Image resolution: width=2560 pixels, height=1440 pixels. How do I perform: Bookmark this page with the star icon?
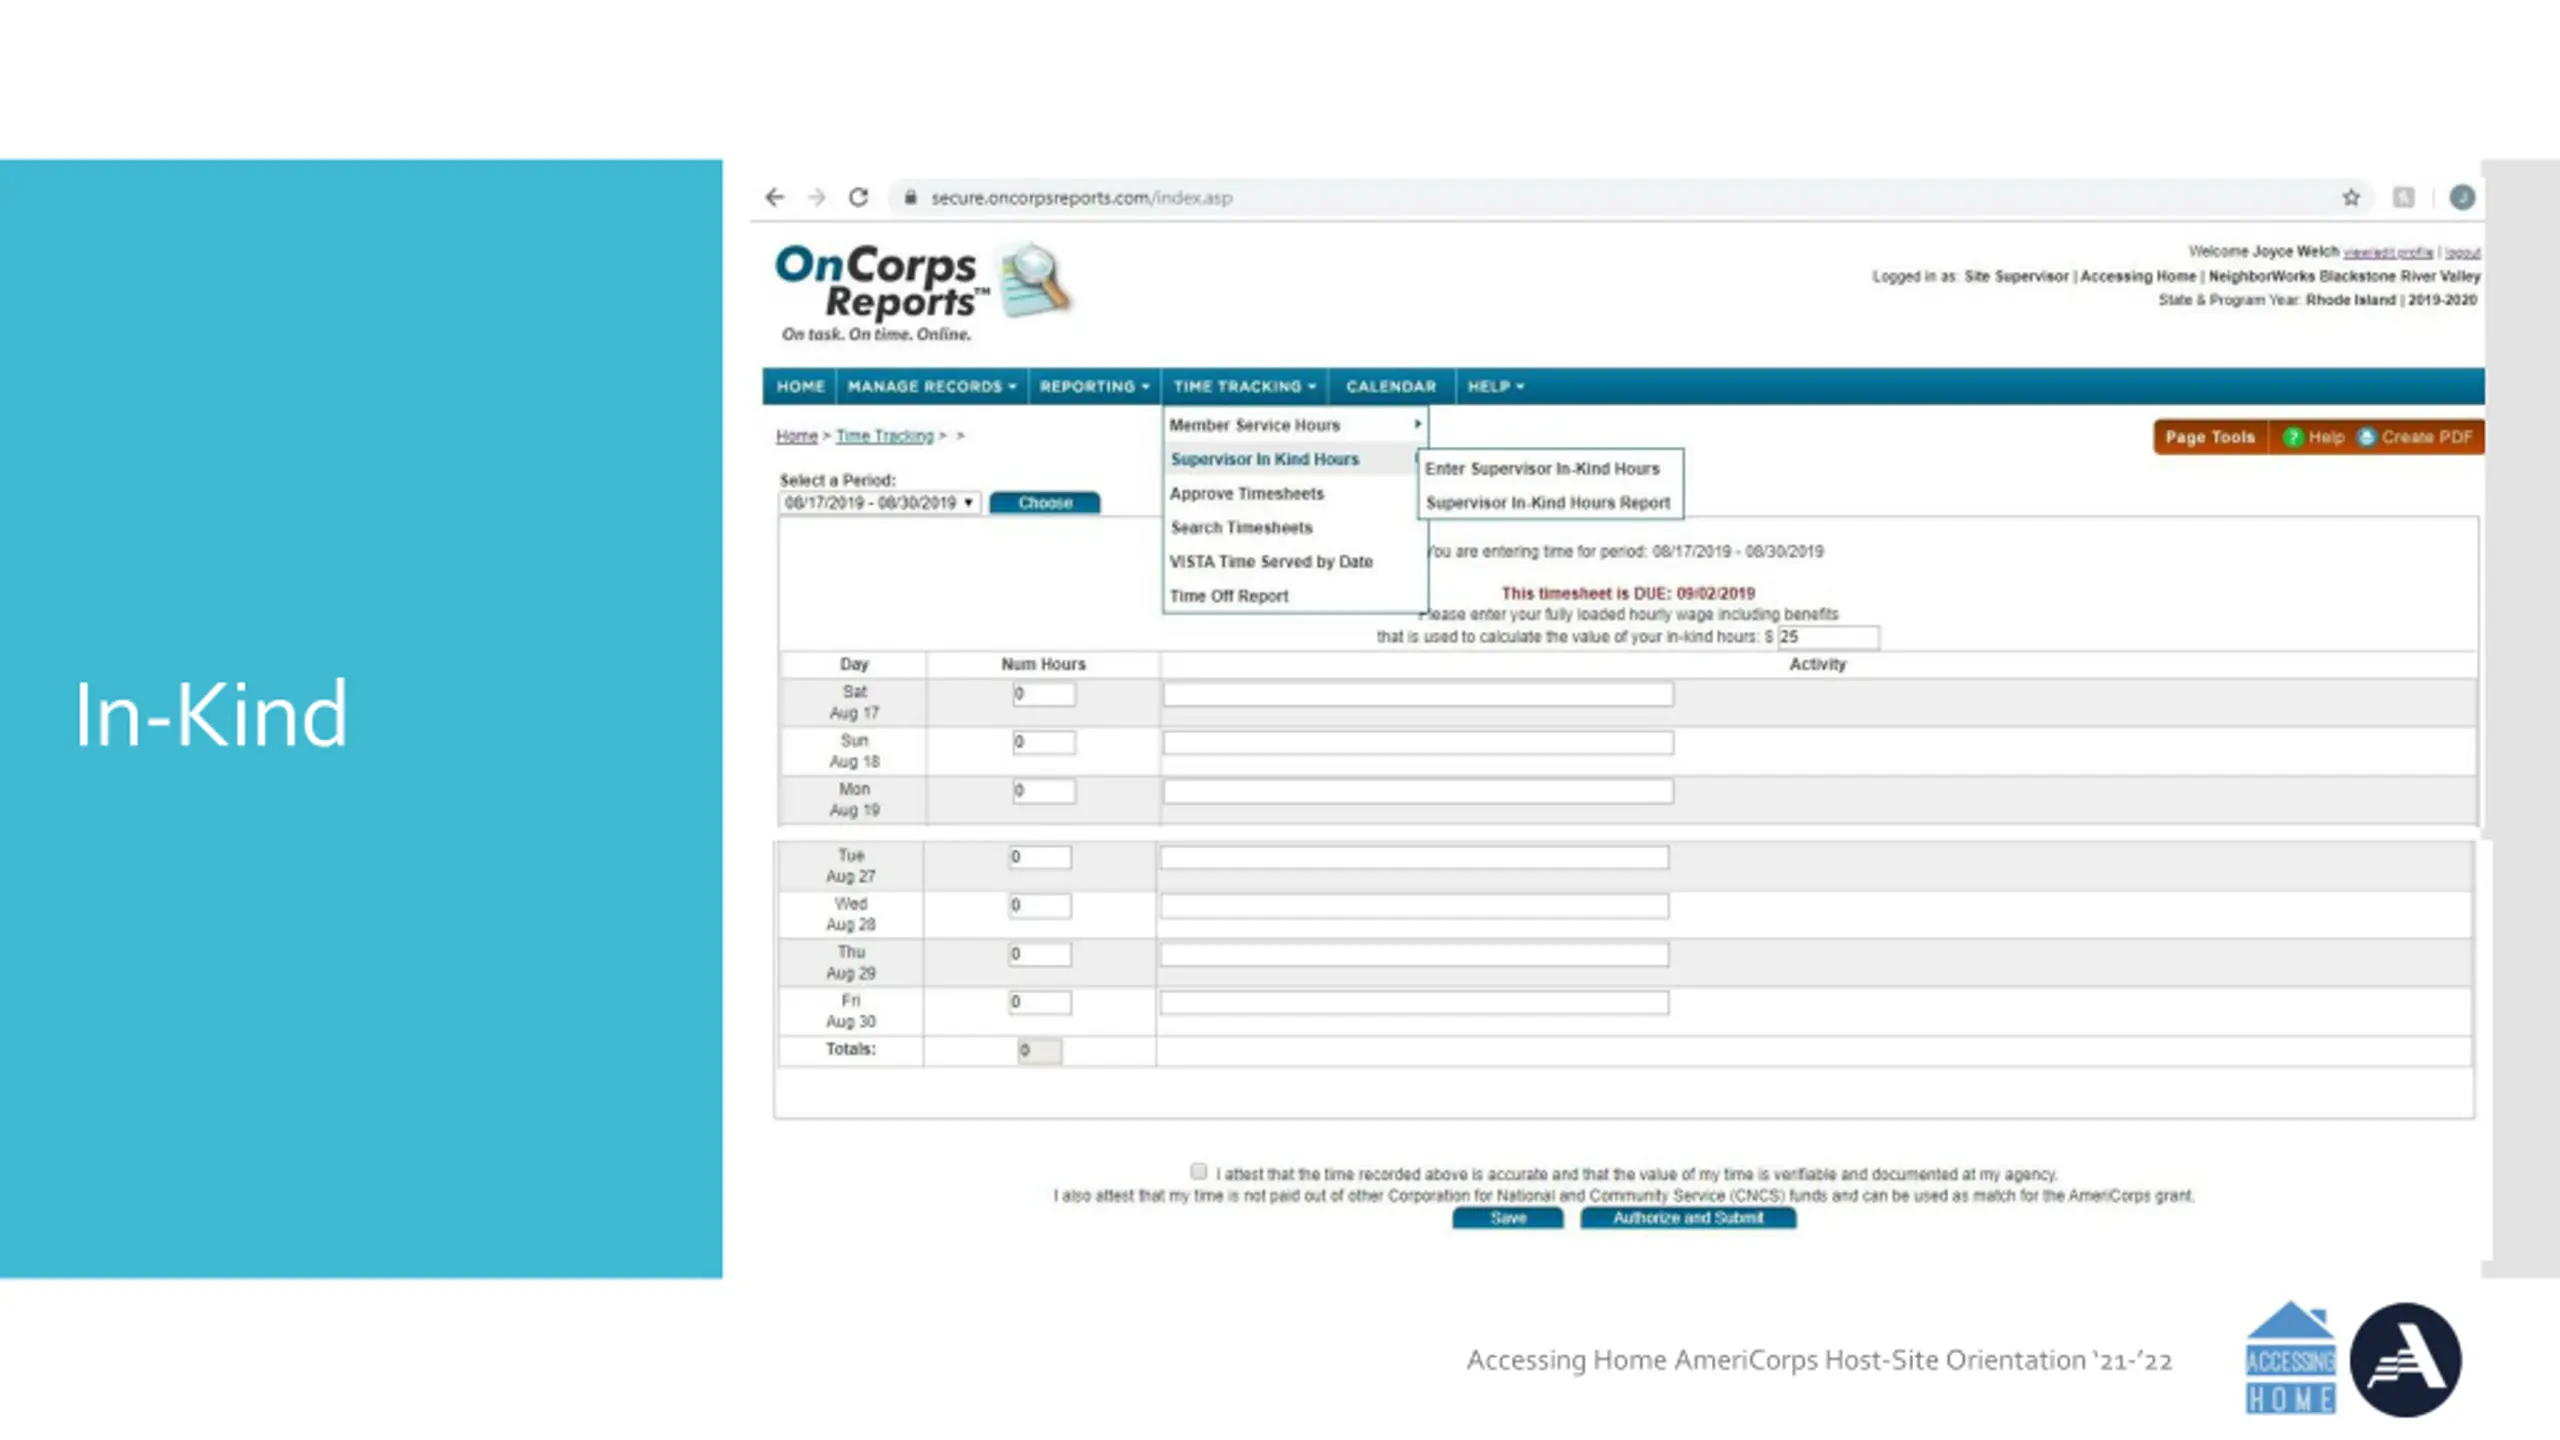(x=2351, y=198)
